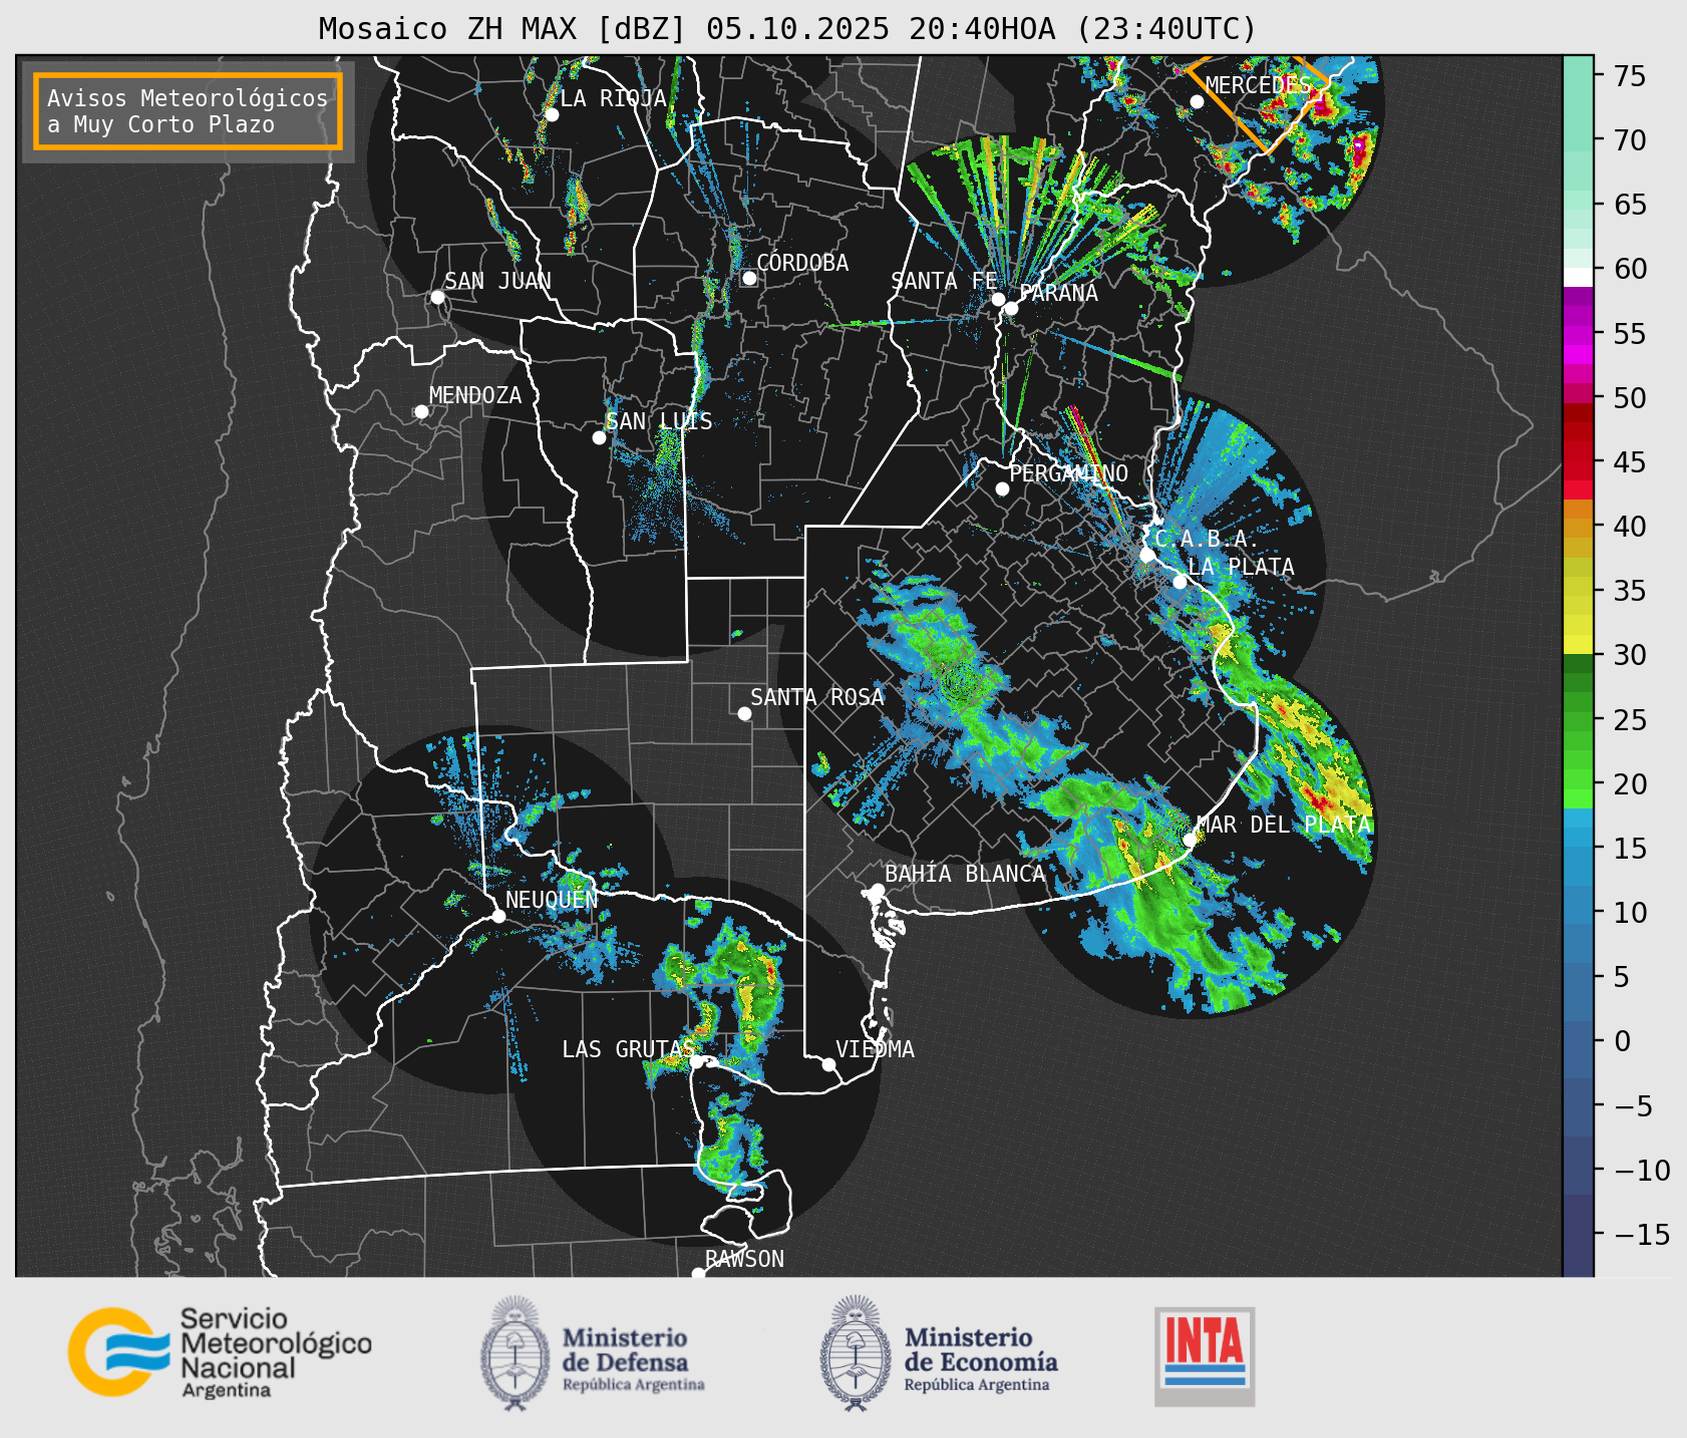
Task: Click the white city dot for Neuquén
Action: click(499, 916)
